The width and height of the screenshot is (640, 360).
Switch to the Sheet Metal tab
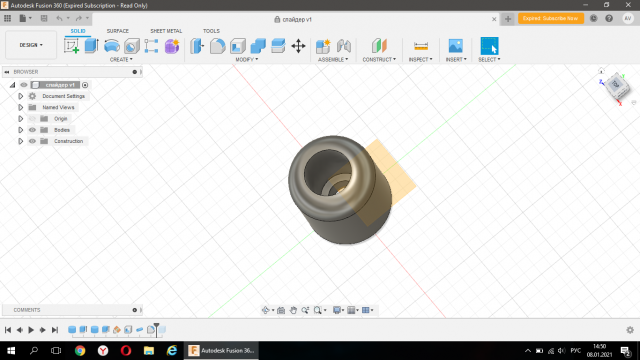[166, 31]
